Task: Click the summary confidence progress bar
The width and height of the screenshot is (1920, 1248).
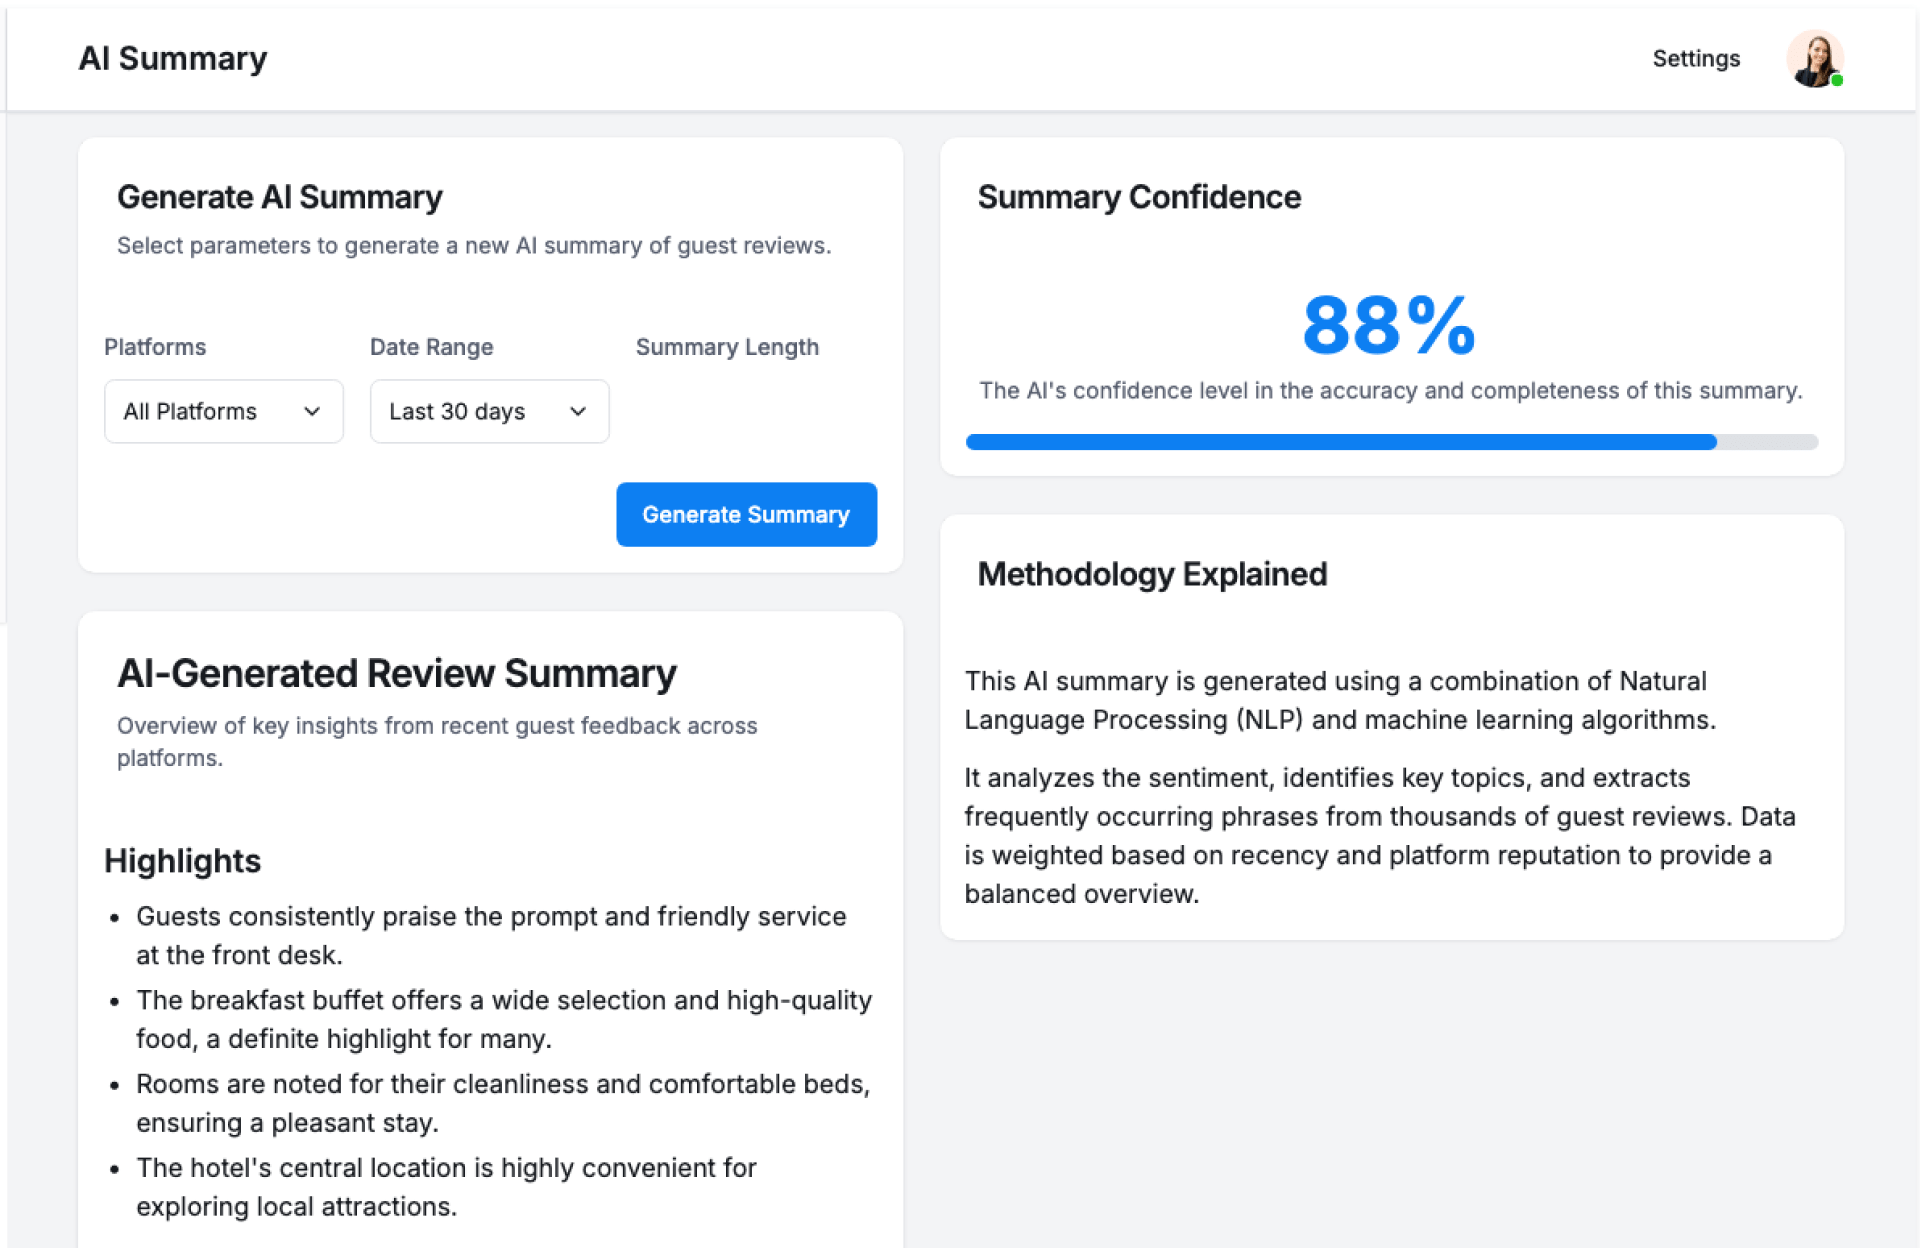Action: pyautogui.click(x=1390, y=442)
